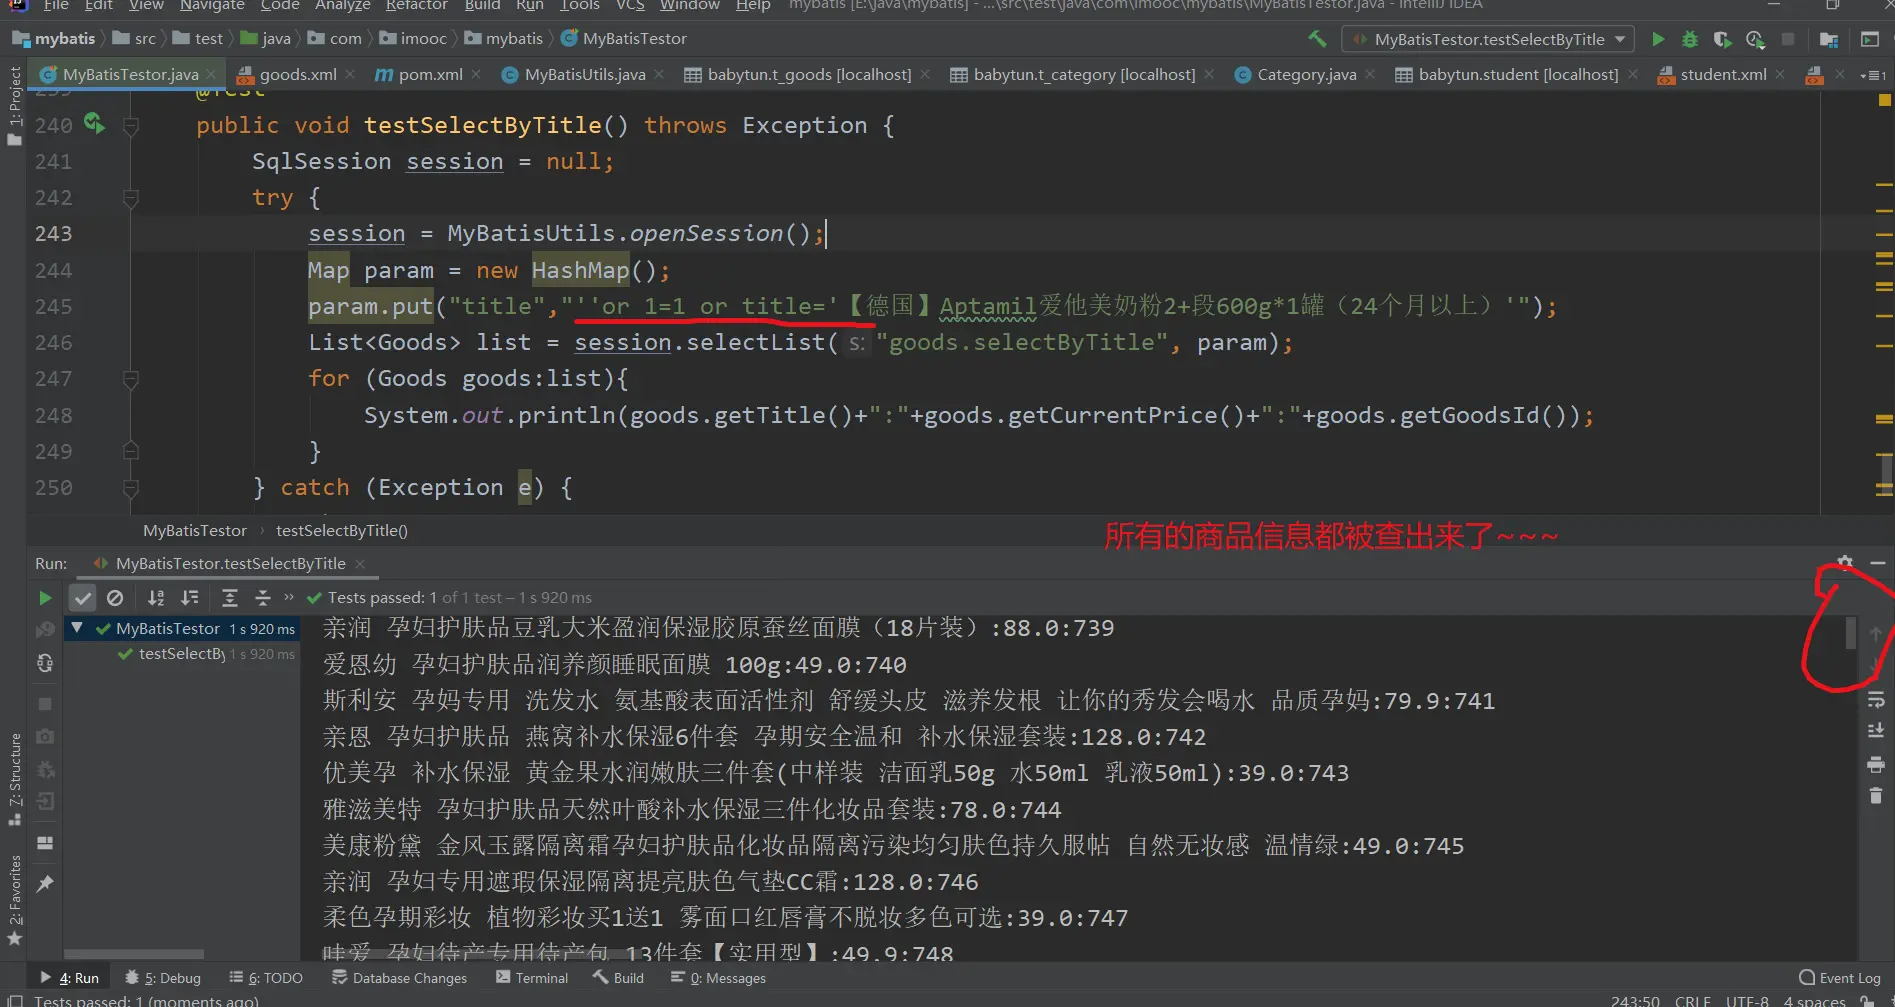Click the Debug bug icon in top toolbar
Viewport: 1895px width, 1007px height.
click(1689, 39)
